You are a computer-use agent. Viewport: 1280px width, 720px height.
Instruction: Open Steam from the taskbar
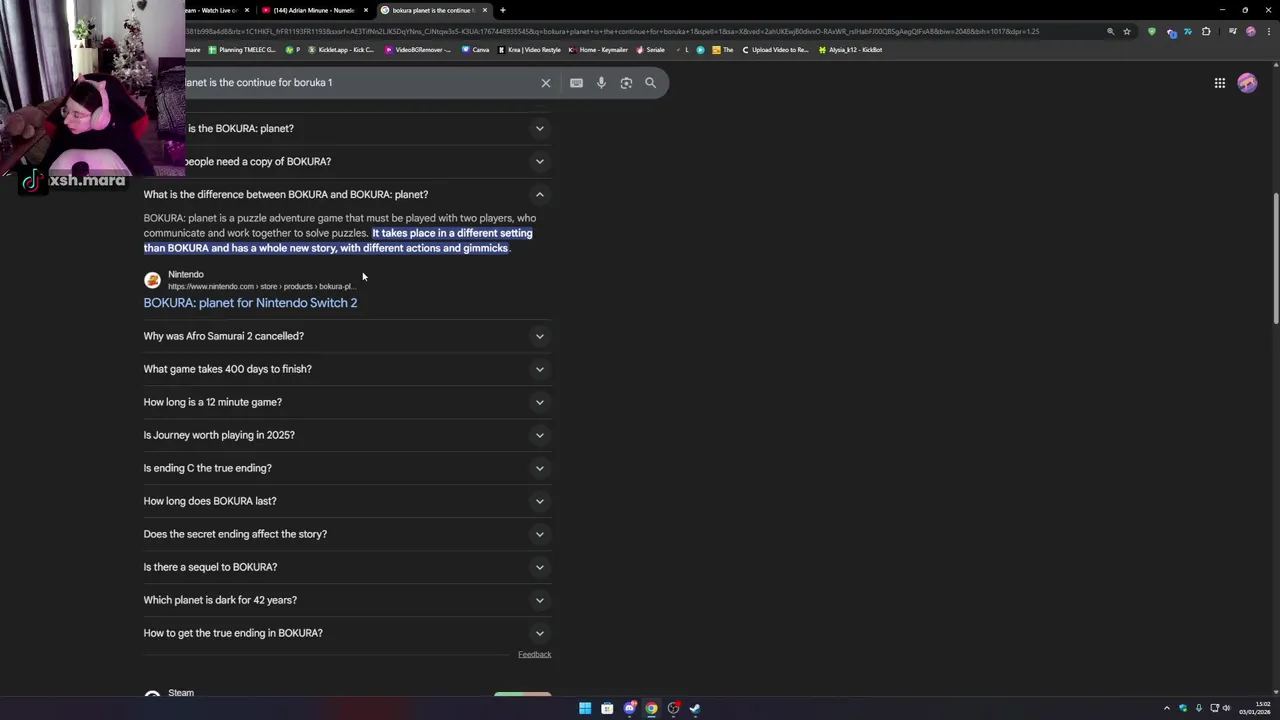(x=695, y=708)
